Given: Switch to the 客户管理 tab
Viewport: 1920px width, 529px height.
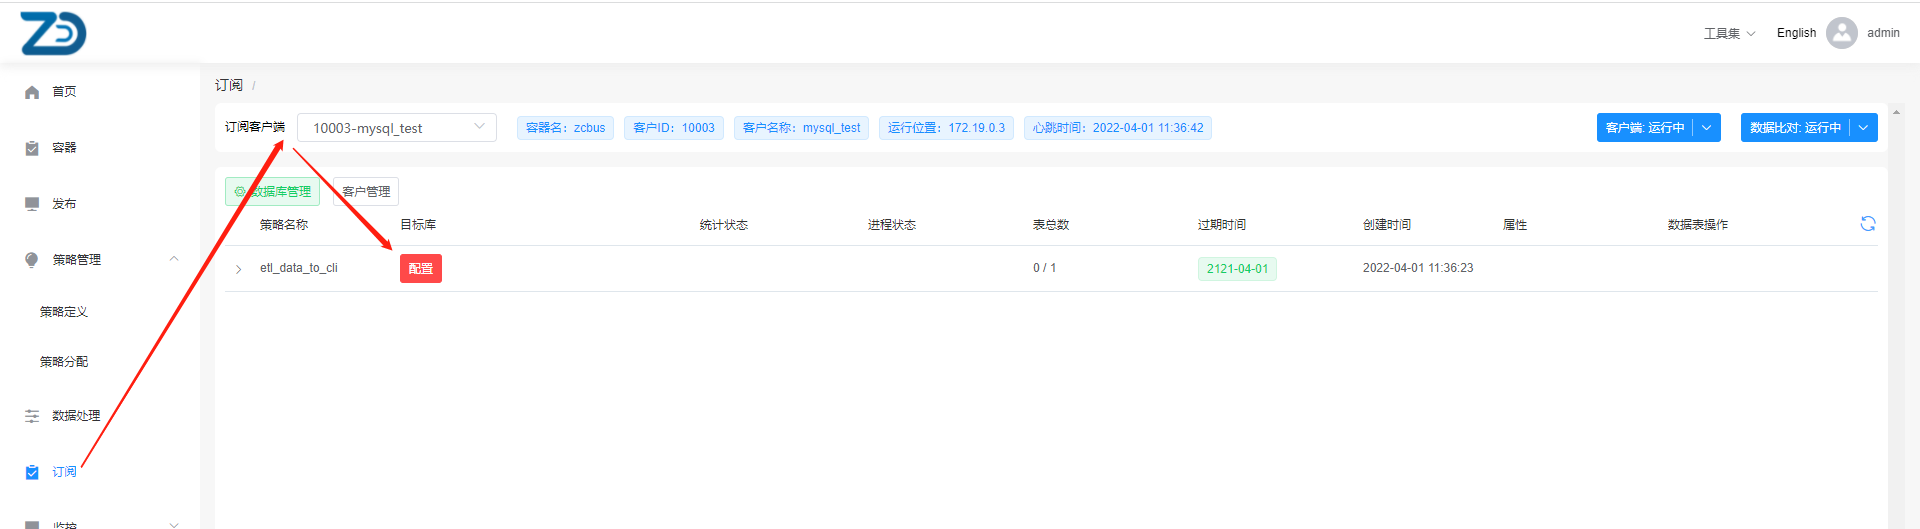Looking at the screenshot, I should 366,192.
